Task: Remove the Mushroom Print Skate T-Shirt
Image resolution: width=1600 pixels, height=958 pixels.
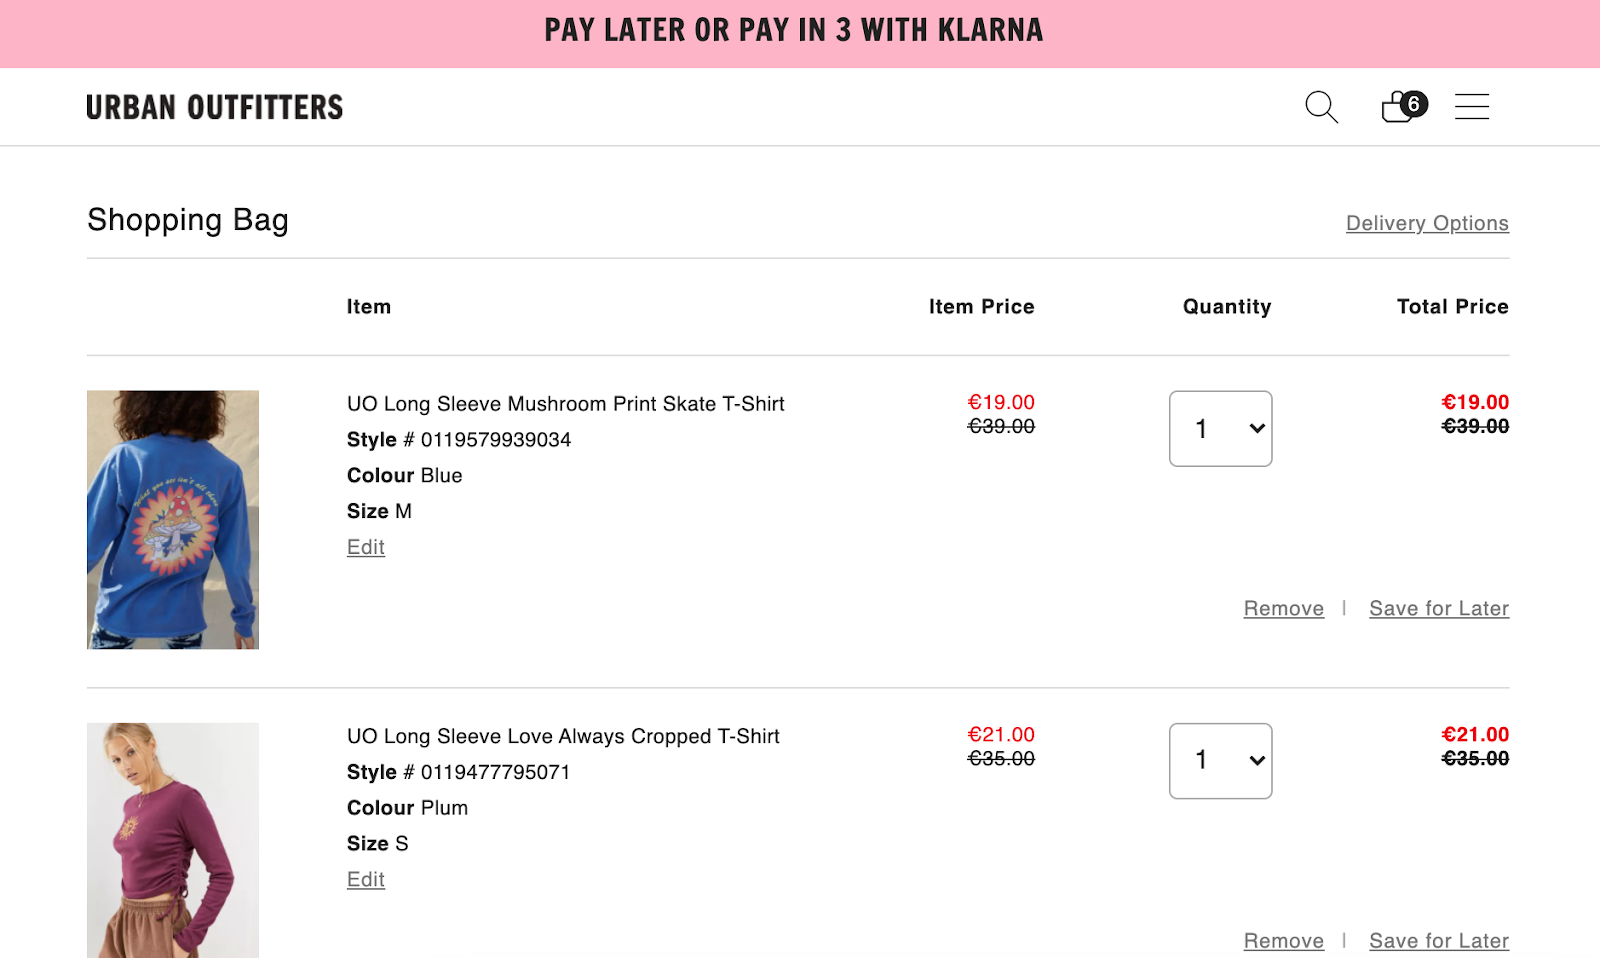Action: click(x=1283, y=608)
